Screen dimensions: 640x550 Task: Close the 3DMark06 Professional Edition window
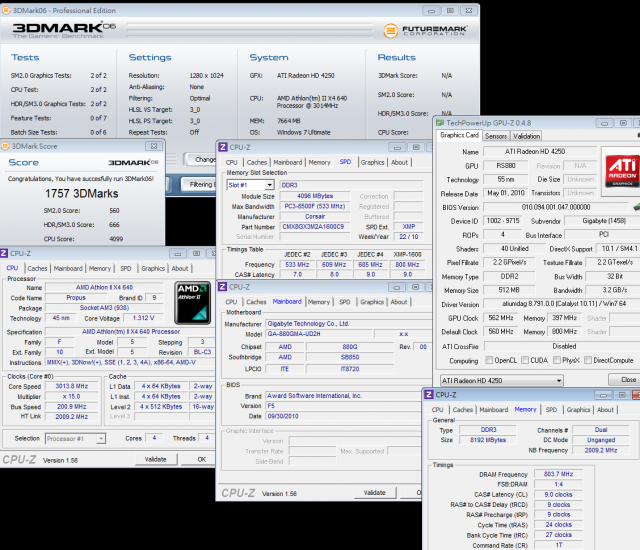[x=469, y=11]
